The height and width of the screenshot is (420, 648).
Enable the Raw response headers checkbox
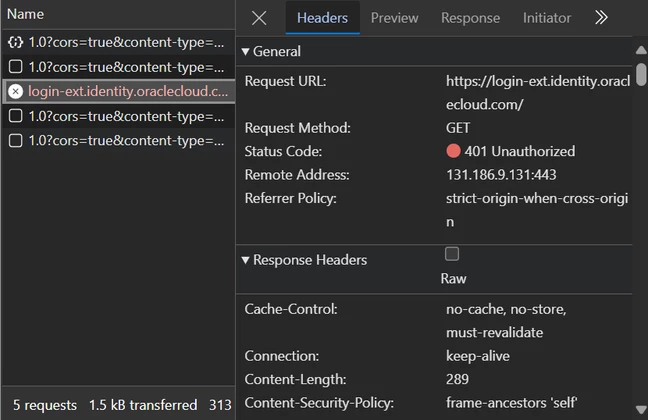(452, 254)
